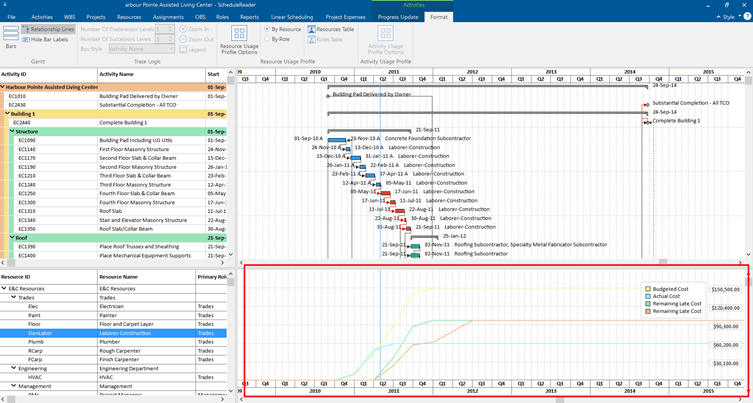Image resolution: width=753 pixels, height=403 pixels.
Task: Click the Budgeted Cost legend swatch
Action: click(x=648, y=289)
